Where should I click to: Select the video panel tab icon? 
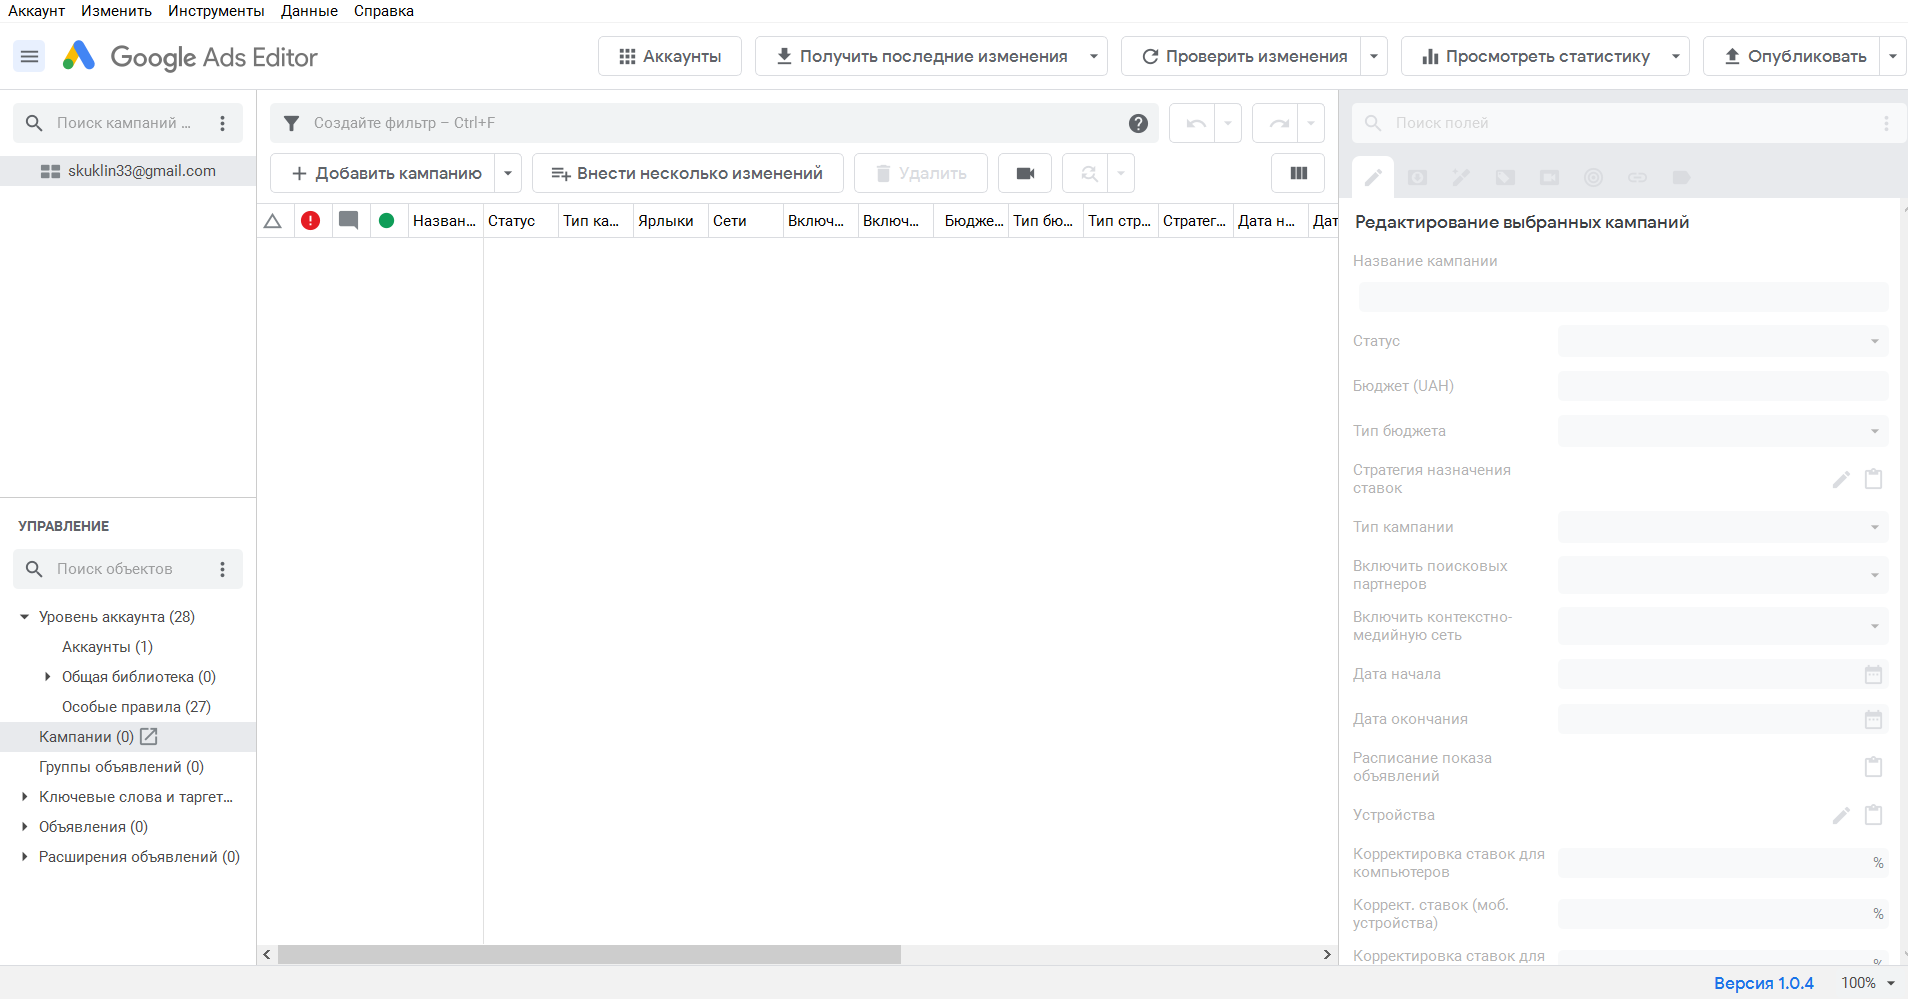click(x=1549, y=177)
